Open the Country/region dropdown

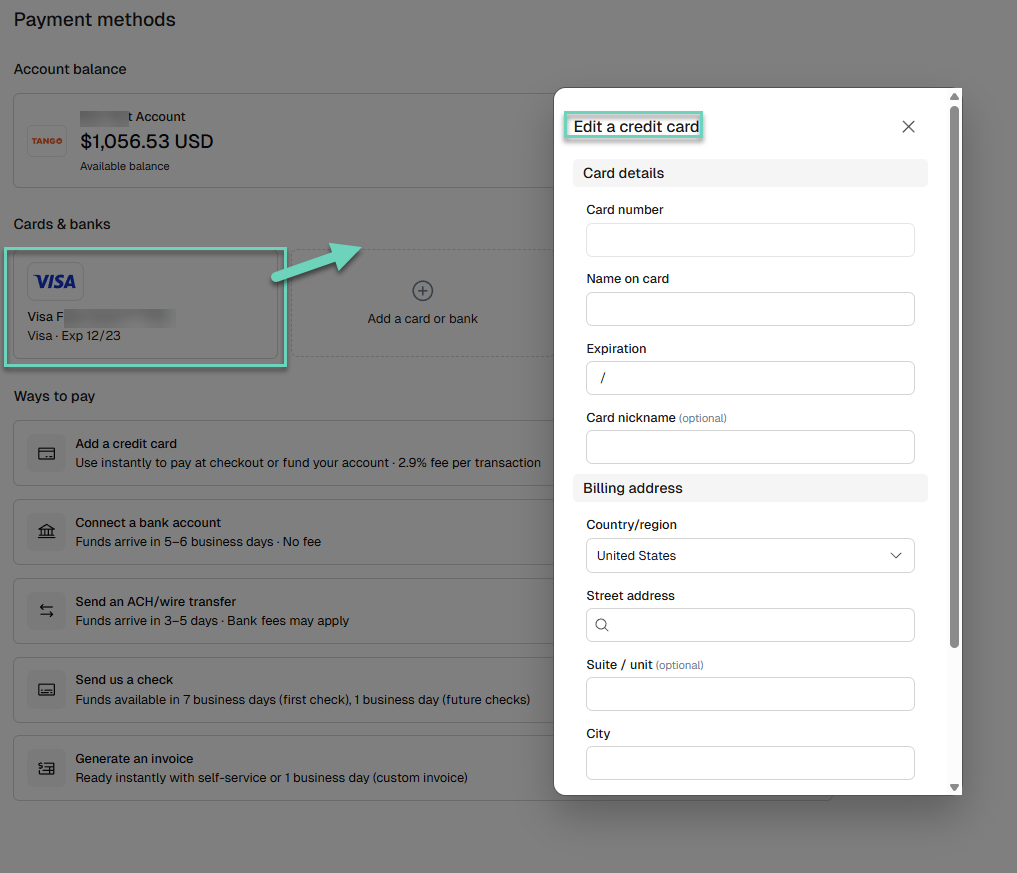750,555
